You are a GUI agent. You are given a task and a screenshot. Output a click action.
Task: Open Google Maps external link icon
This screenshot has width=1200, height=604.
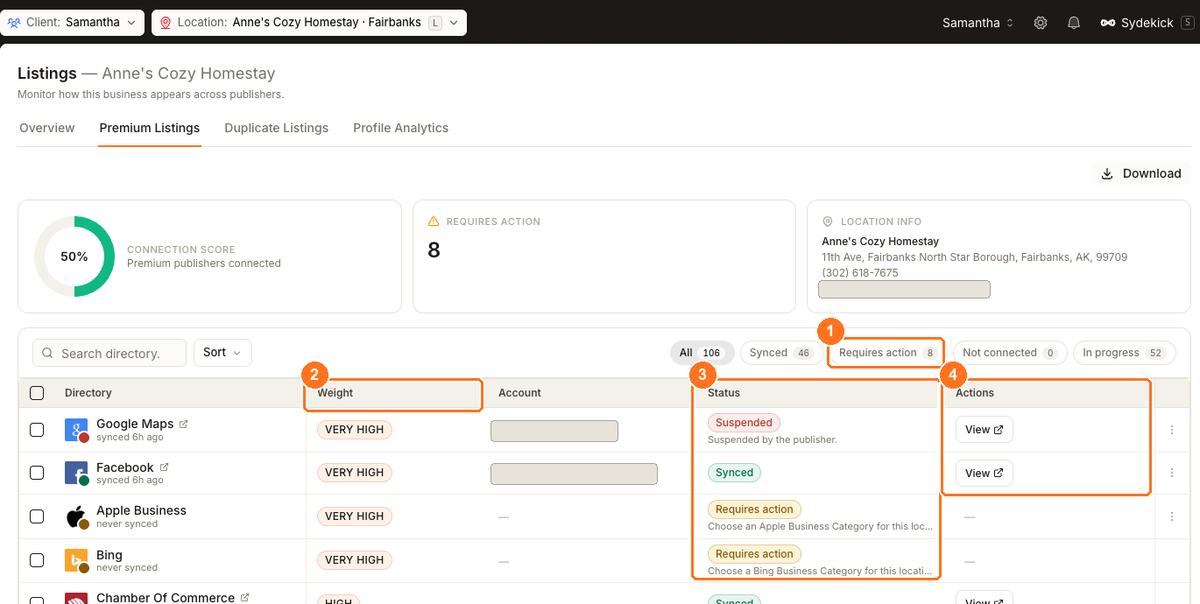183,424
